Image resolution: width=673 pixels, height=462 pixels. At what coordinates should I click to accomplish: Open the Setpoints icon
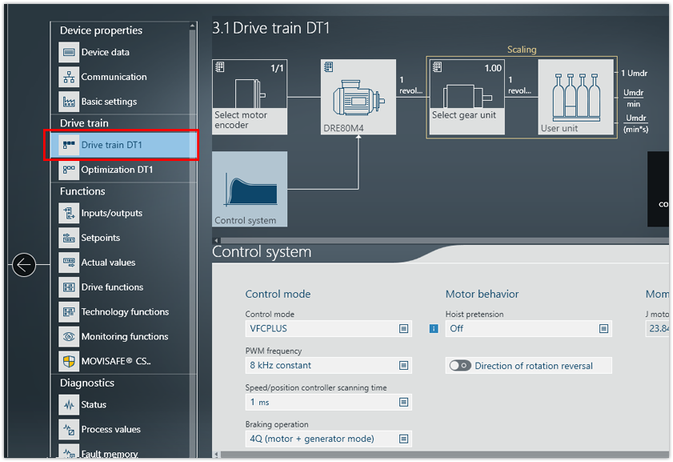click(68, 238)
